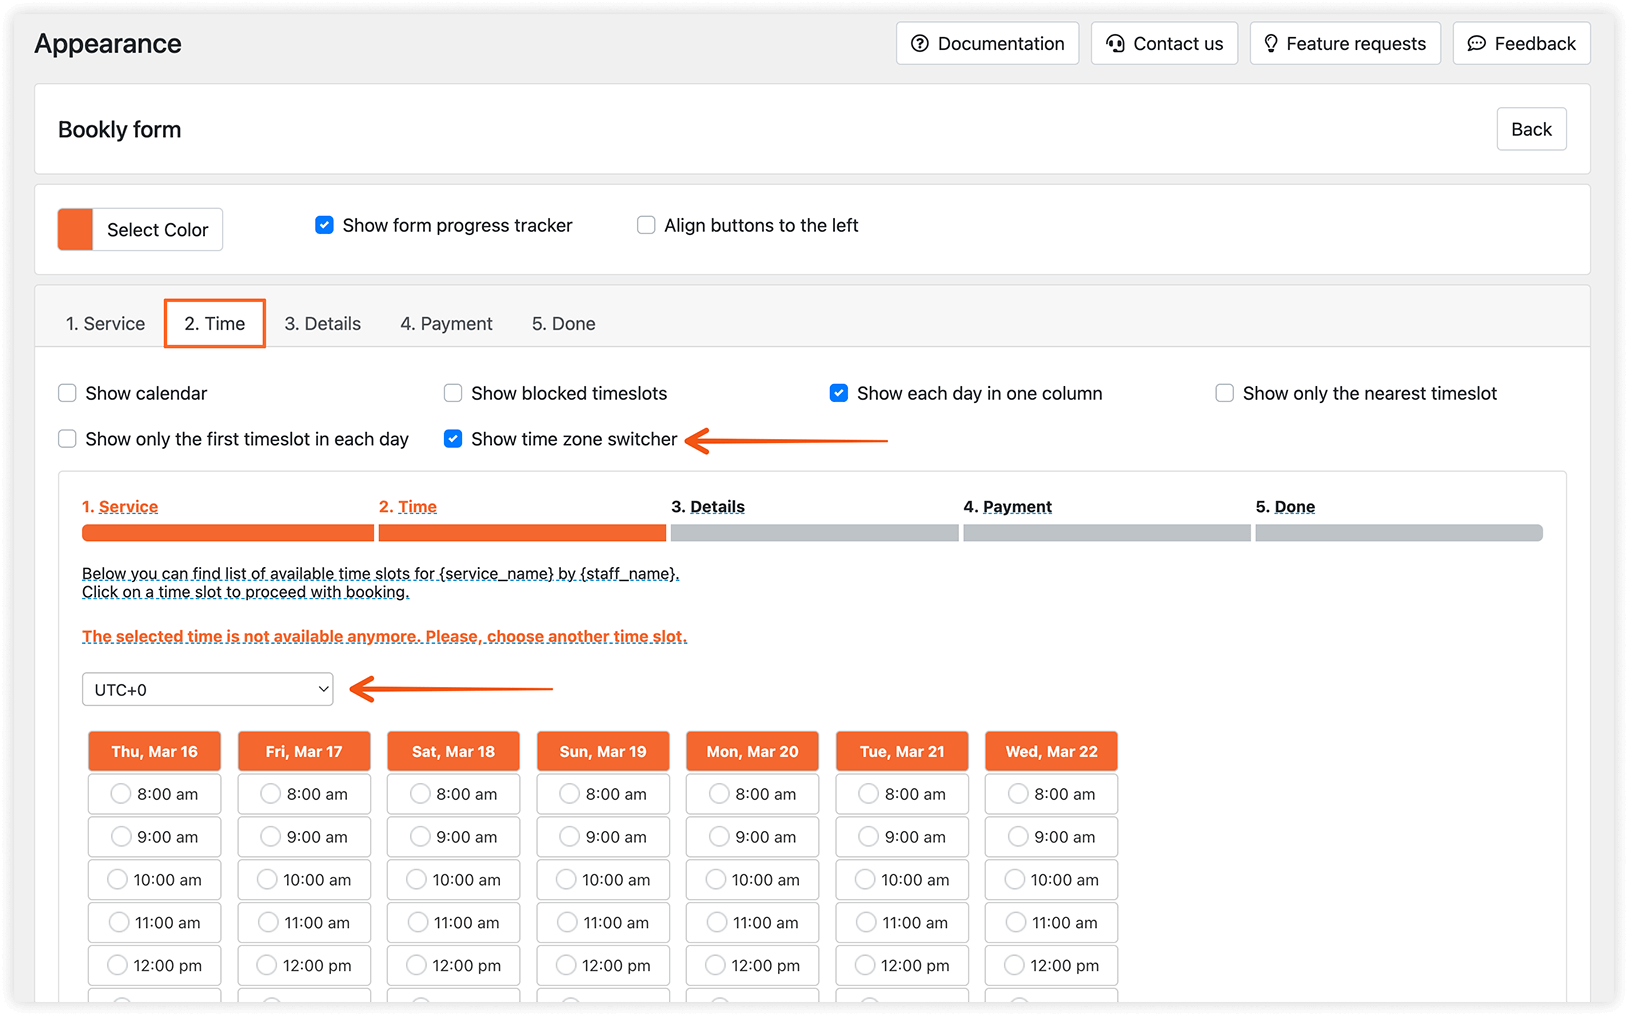Viewport: 1628px width, 1016px height.
Task: Open Feature requests via the lightbulb icon
Action: [1271, 43]
